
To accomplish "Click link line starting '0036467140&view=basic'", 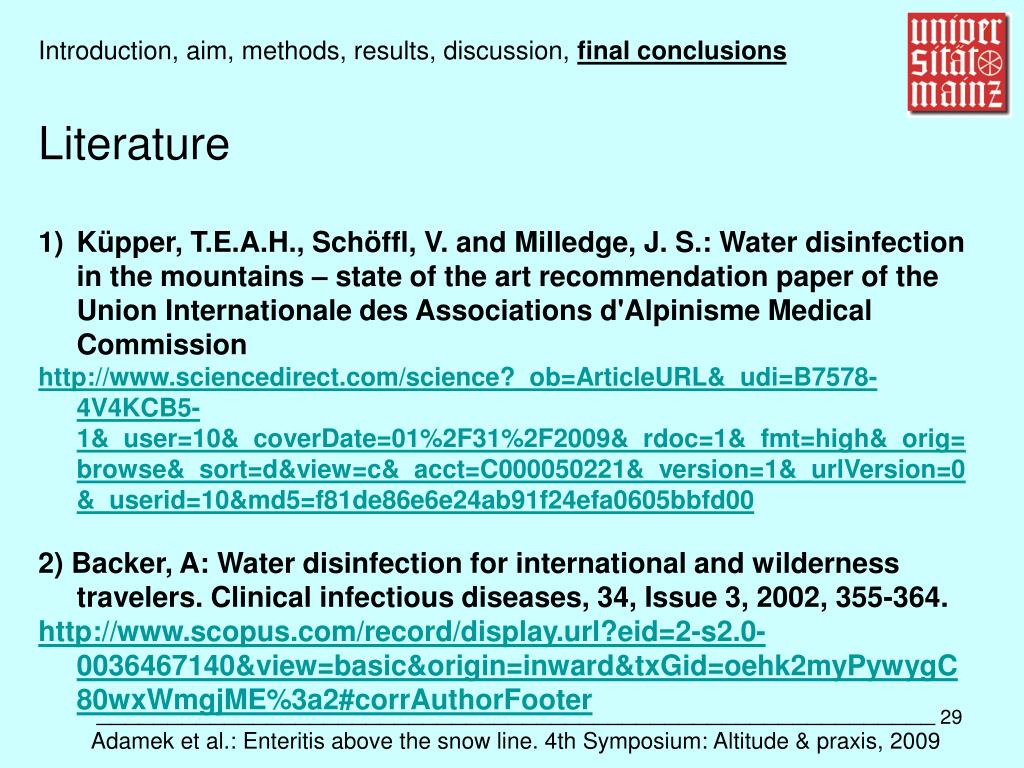I will point(517,666).
